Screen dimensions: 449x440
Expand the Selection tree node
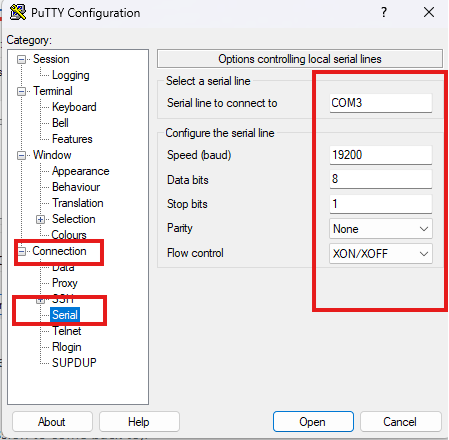click(40, 220)
